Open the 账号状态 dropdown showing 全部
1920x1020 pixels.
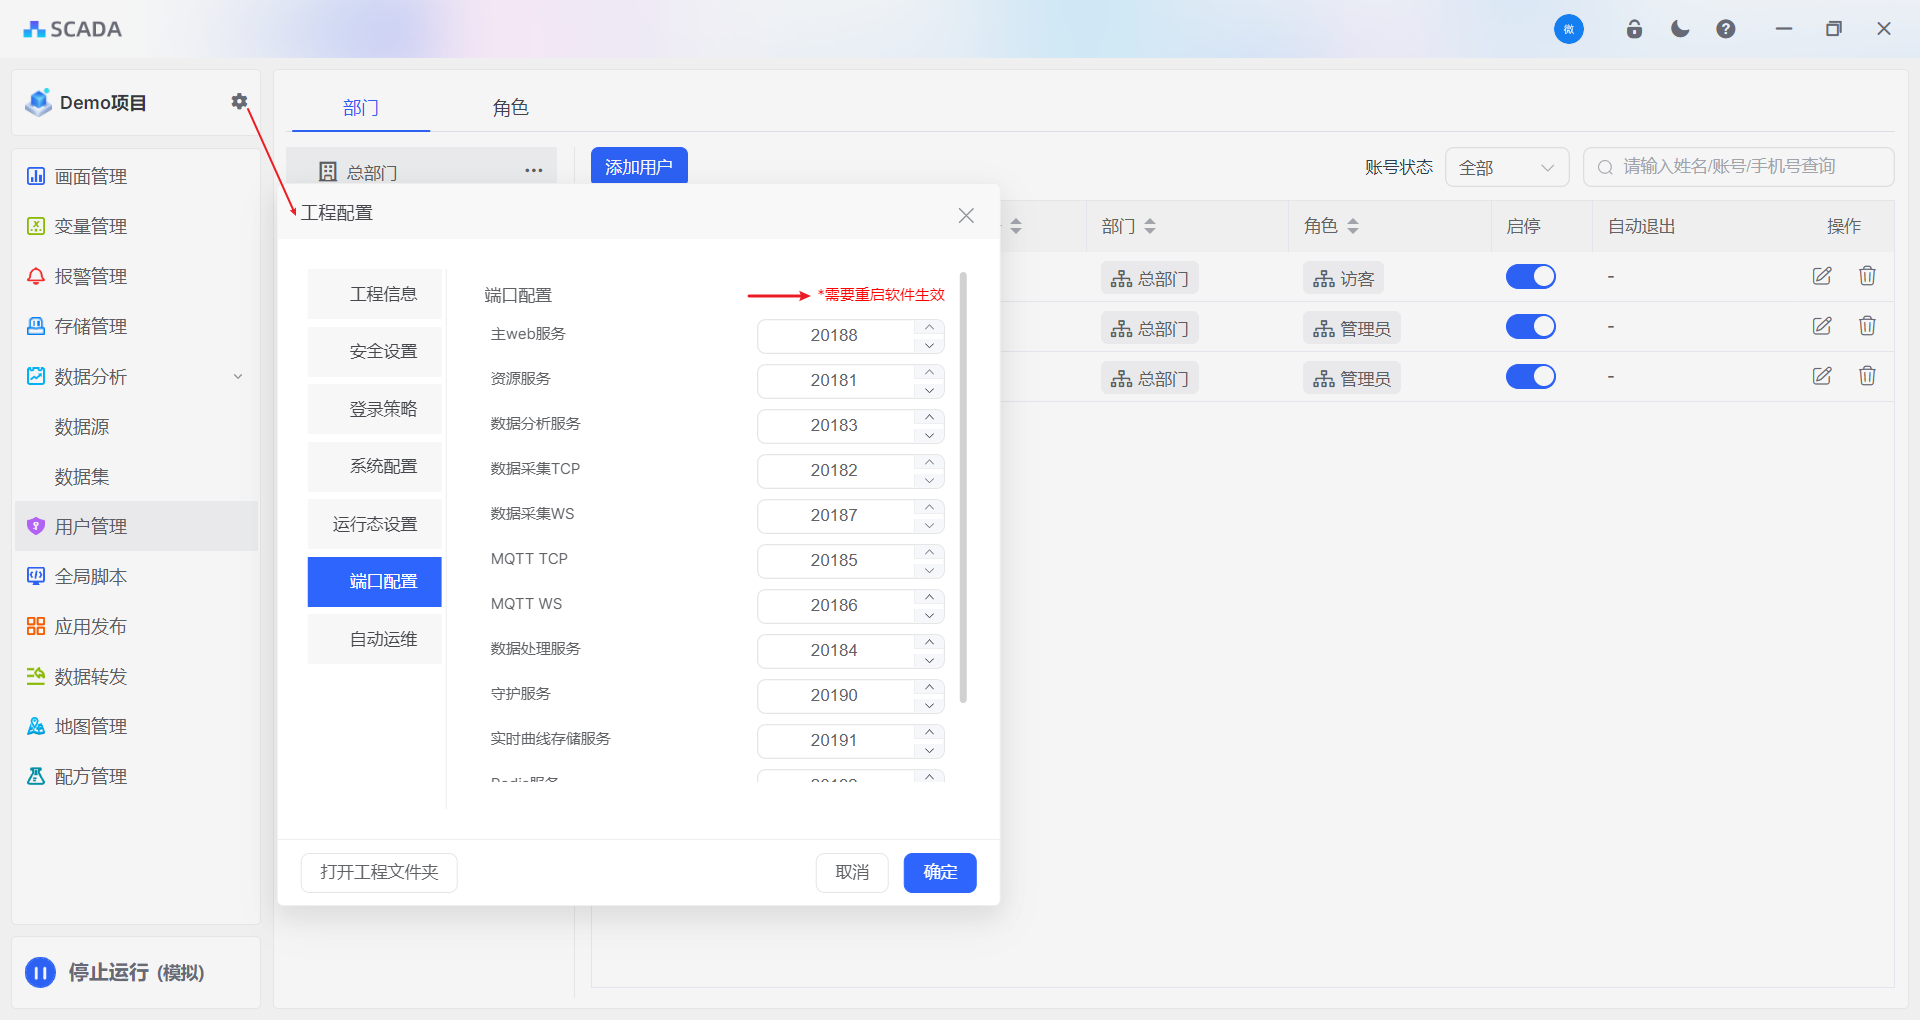[1506, 167]
